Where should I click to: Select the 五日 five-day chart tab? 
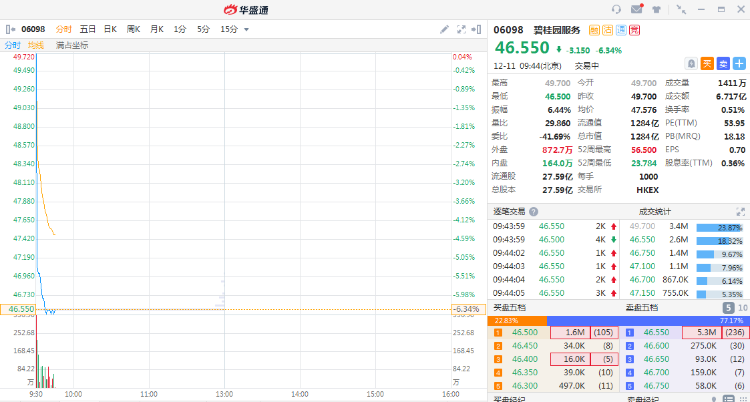click(x=88, y=29)
